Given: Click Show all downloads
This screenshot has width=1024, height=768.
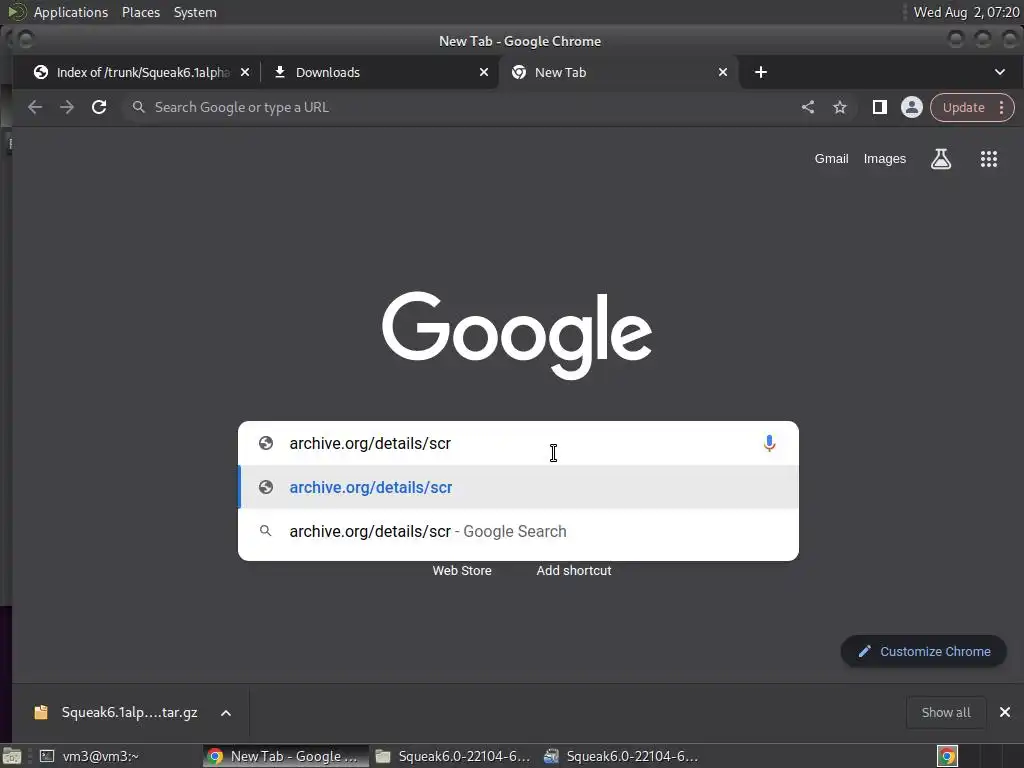Looking at the screenshot, I should [x=946, y=712].
